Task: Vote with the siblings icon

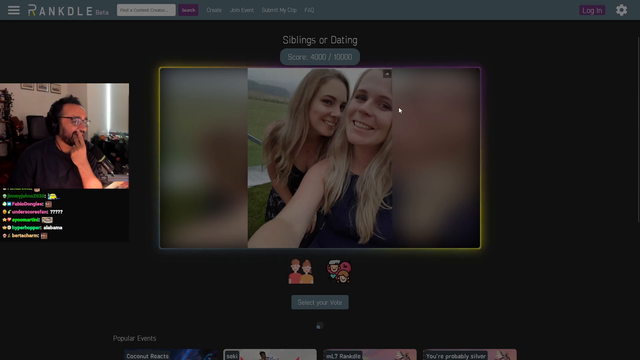Action: pos(301,271)
